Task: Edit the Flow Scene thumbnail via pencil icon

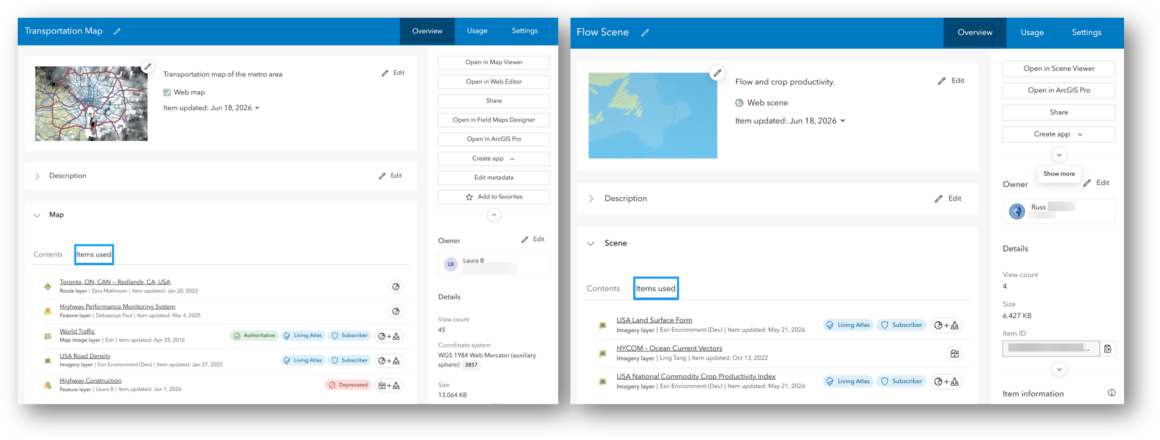Action: (x=716, y=72)
